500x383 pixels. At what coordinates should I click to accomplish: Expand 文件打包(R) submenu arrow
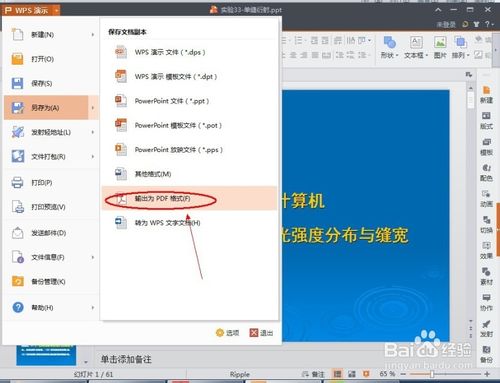point(93,157)
